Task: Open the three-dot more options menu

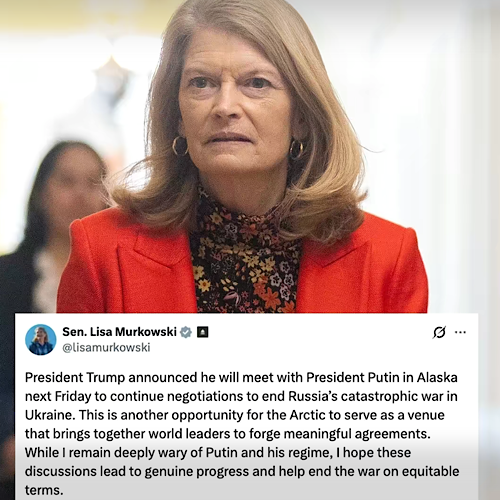Action: click(460, 332)
